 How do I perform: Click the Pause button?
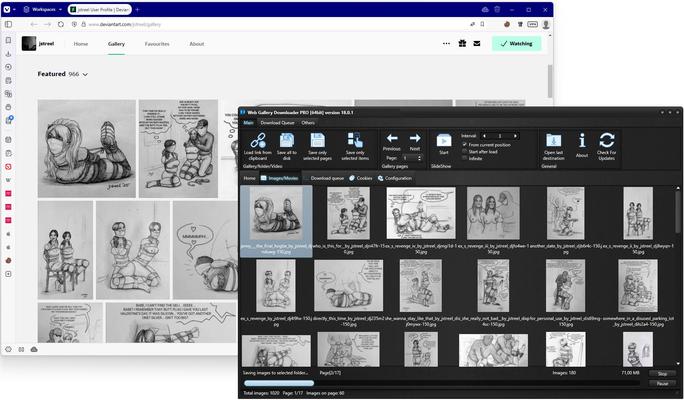point(662,383)
